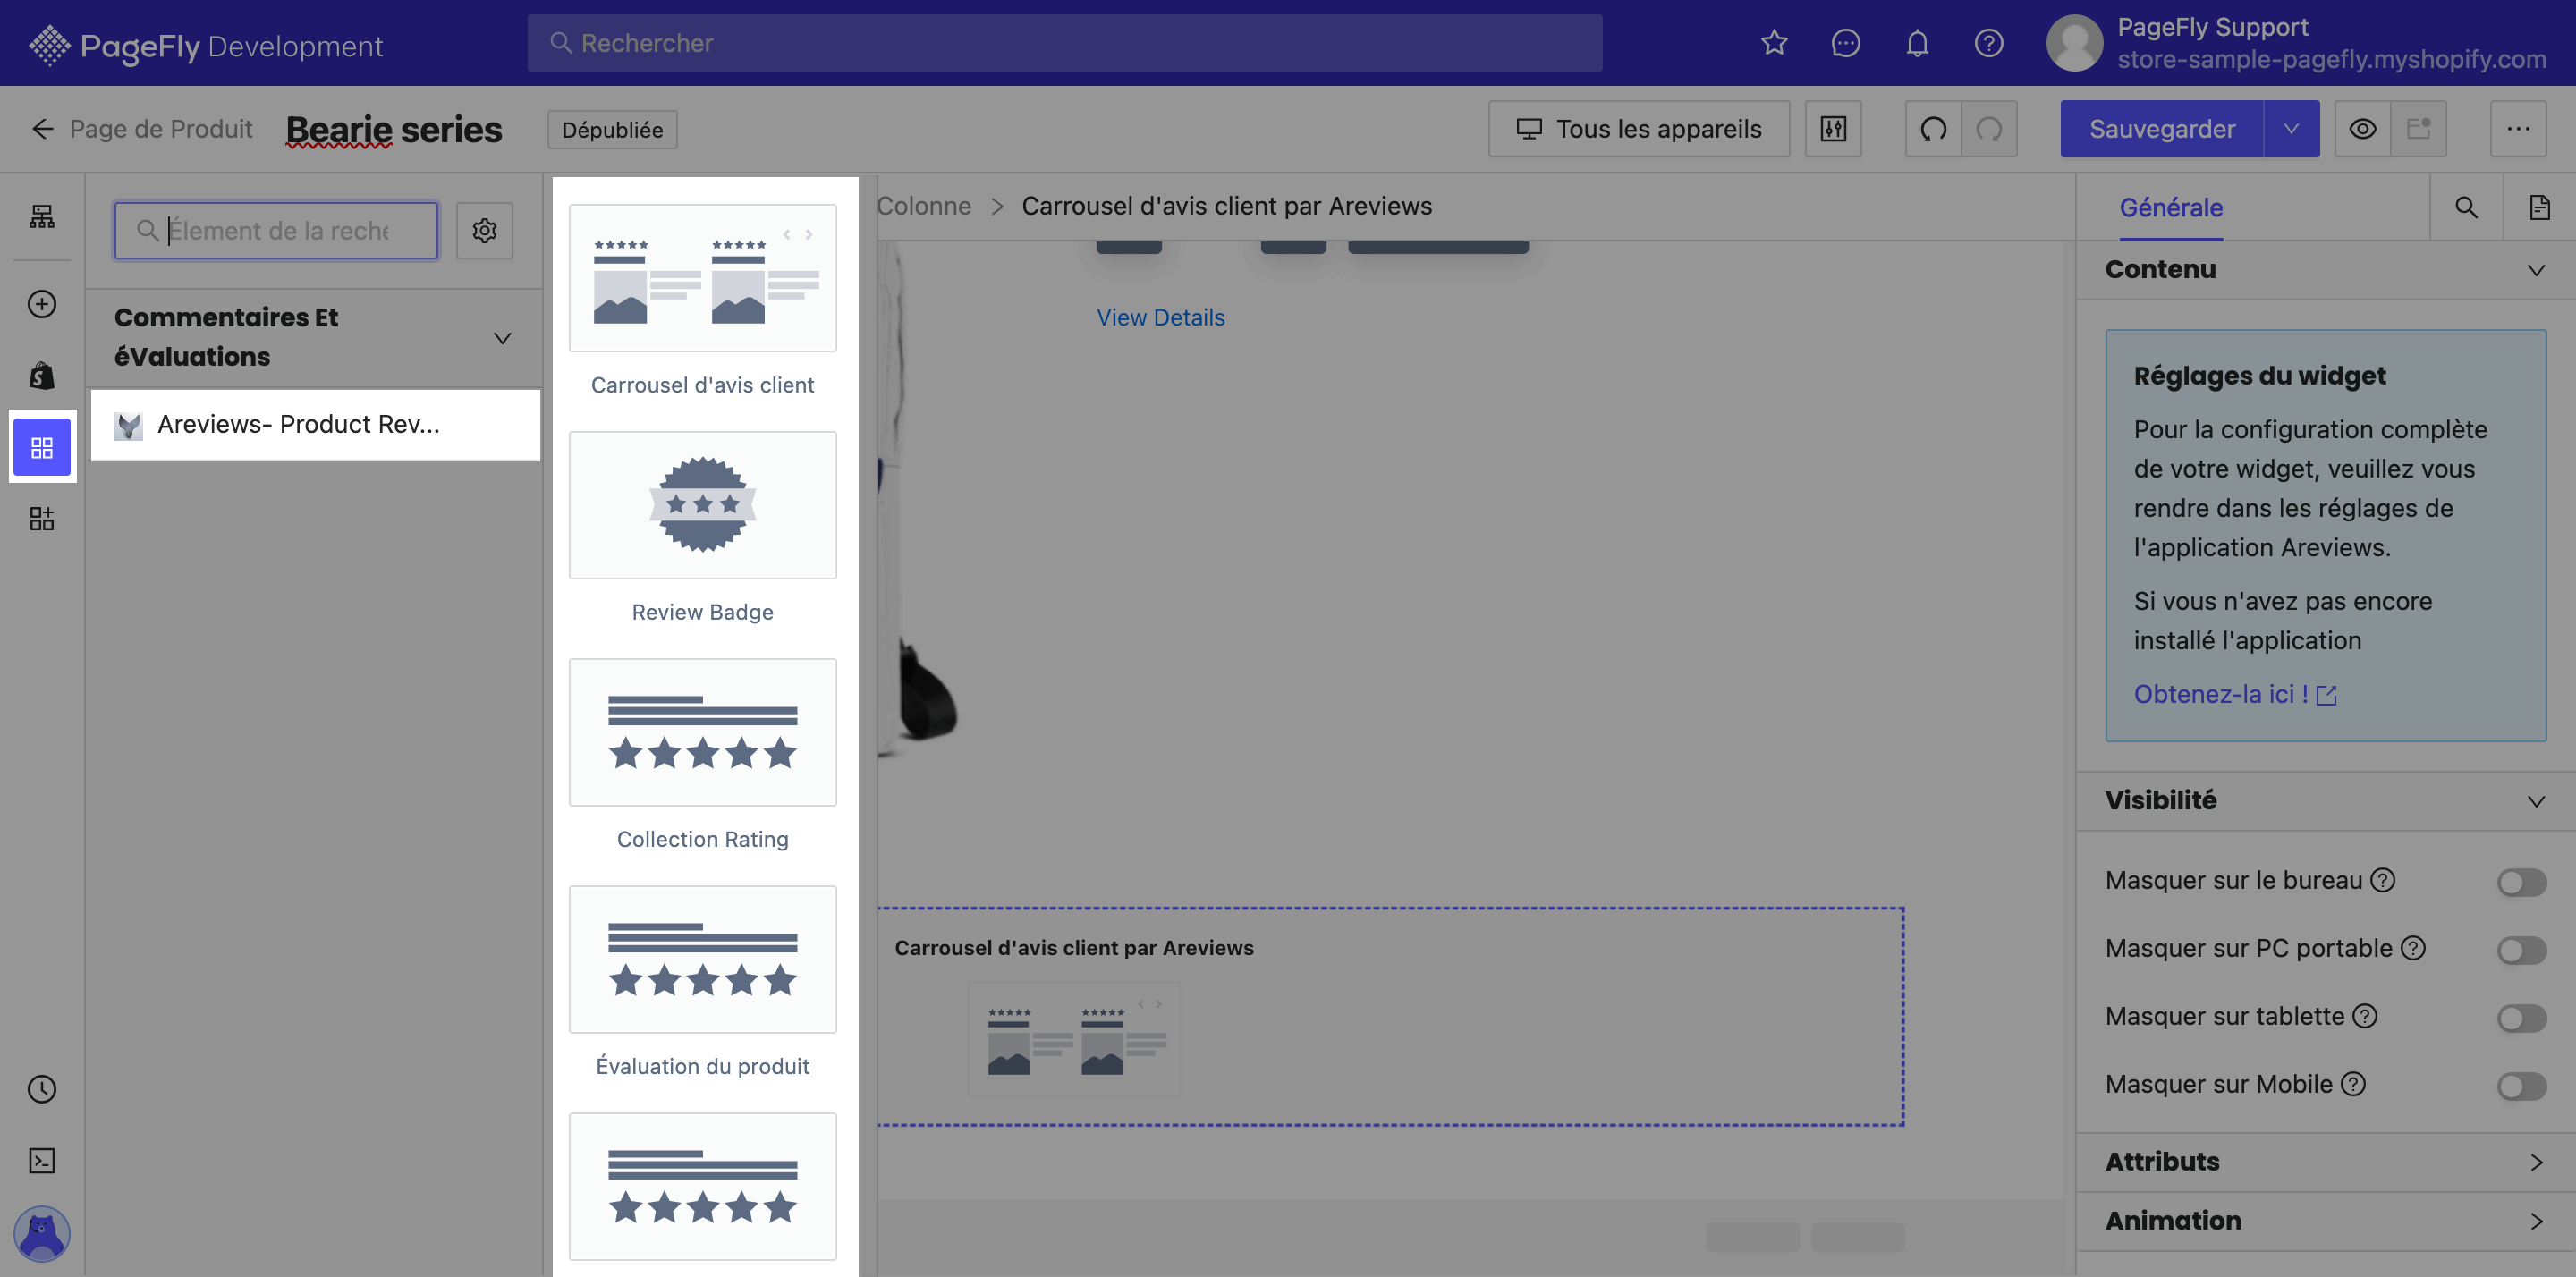2576x1277 pixels.
Task: Click the Dépubliée status badge
Action: pyautogui.click(x=612, y=130)
